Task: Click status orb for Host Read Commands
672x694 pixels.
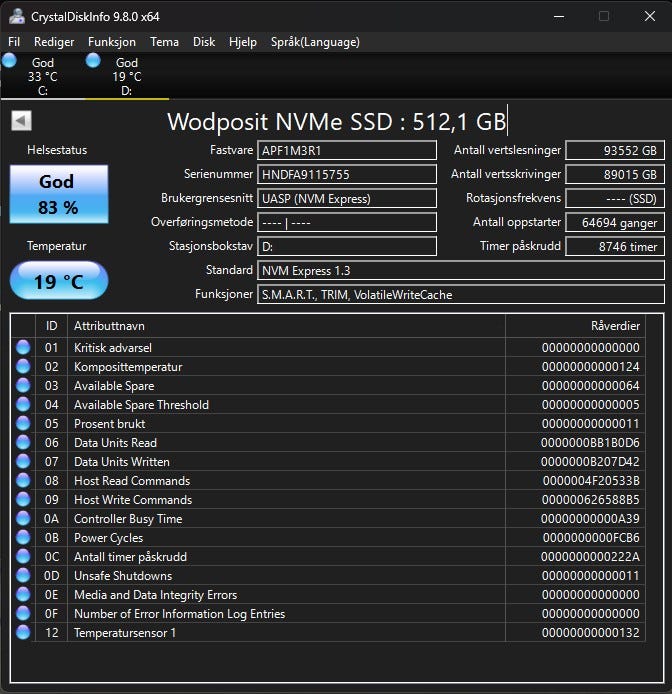Action: [x=23, y=481]
